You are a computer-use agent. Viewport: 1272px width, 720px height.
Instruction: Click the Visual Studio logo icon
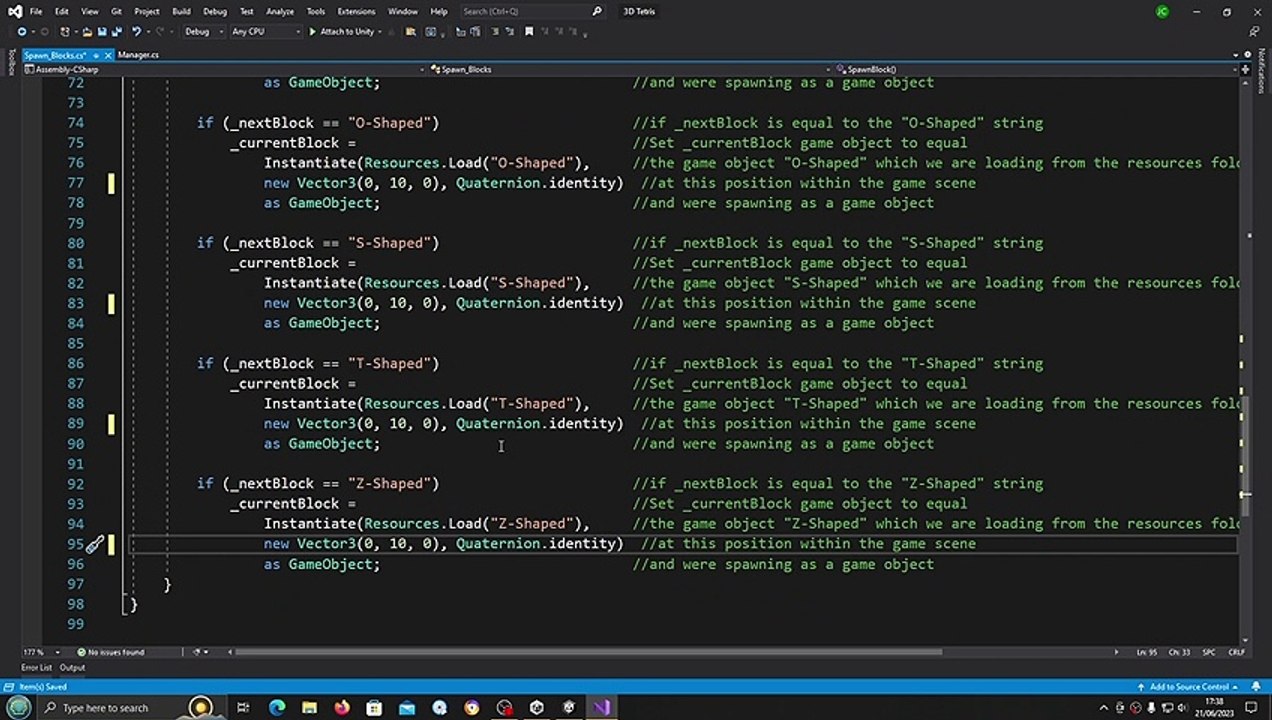tap(13, 11)
